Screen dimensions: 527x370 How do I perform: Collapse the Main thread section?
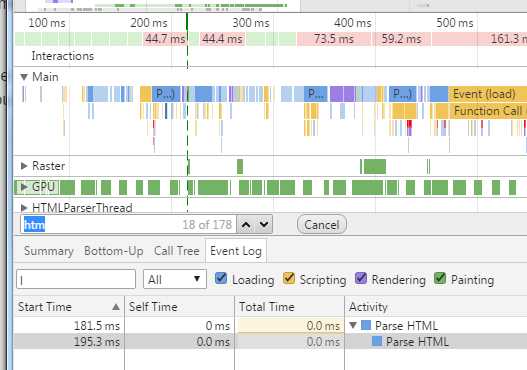pyautogui.click(x=24, y=77)
